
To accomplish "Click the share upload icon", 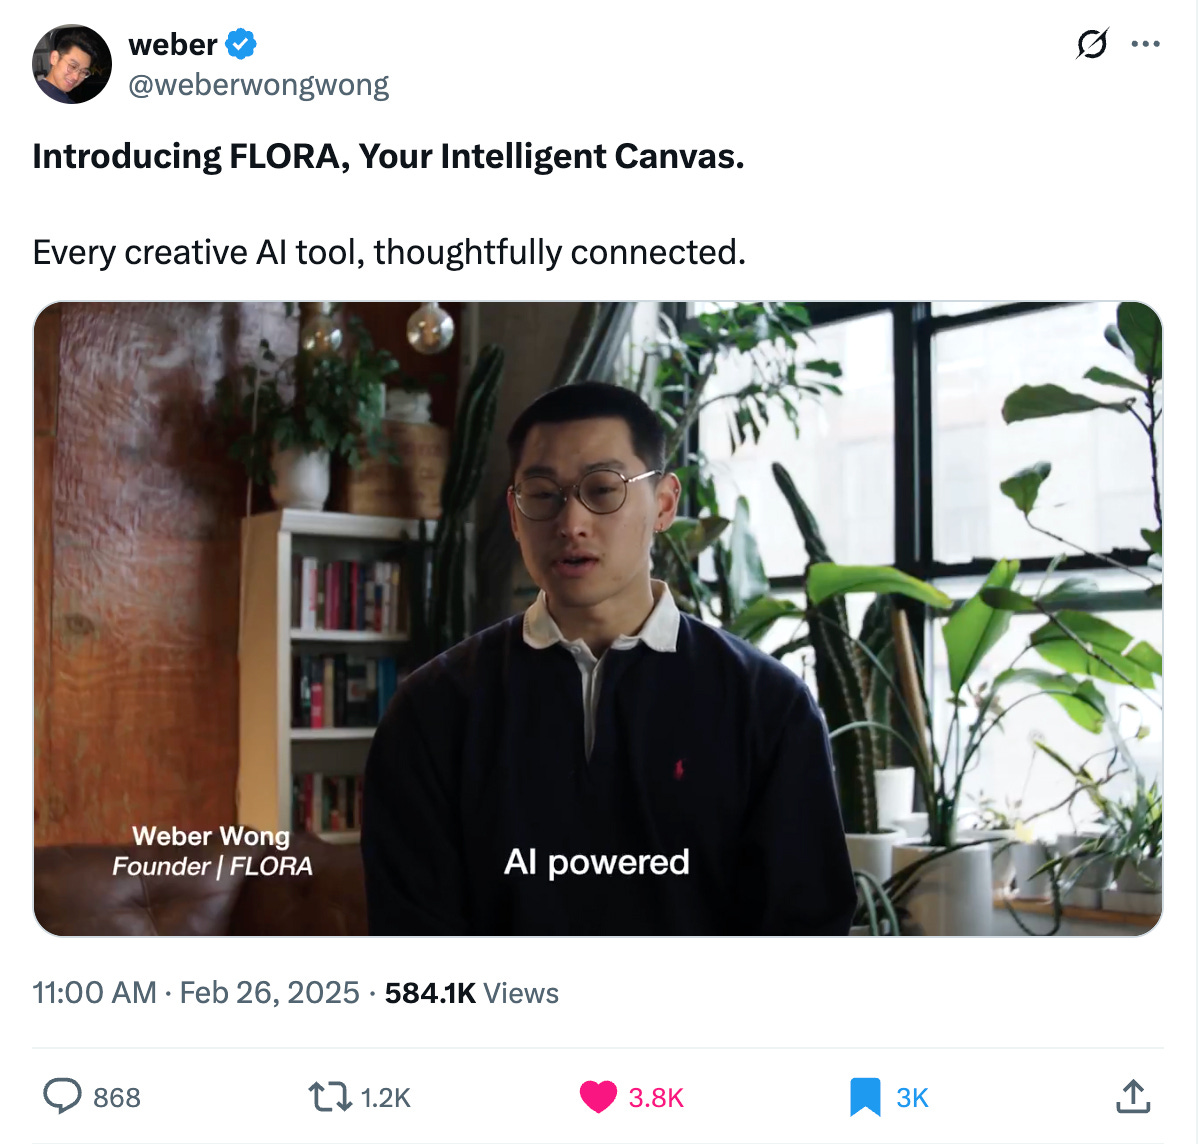I will (x=1133, y=1096).
